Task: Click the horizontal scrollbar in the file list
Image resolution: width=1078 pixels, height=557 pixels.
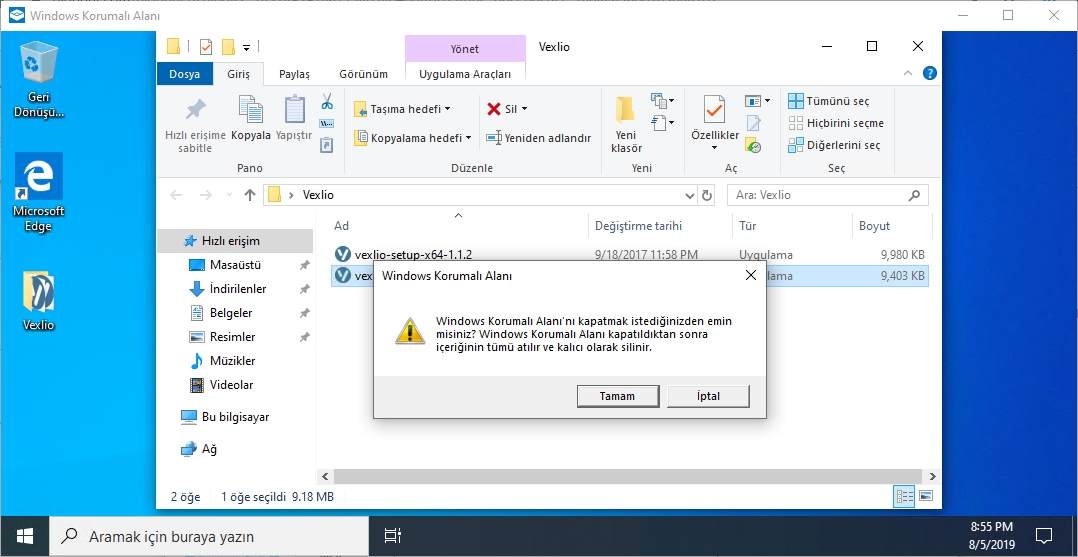Action: 628,476
